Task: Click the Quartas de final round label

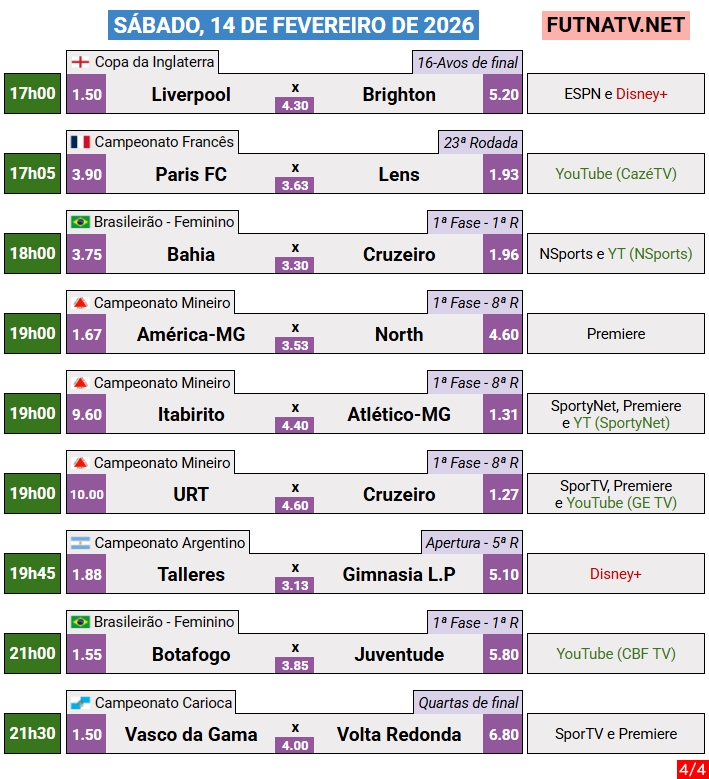Action: pyautogui.click(x=468, y=702)
